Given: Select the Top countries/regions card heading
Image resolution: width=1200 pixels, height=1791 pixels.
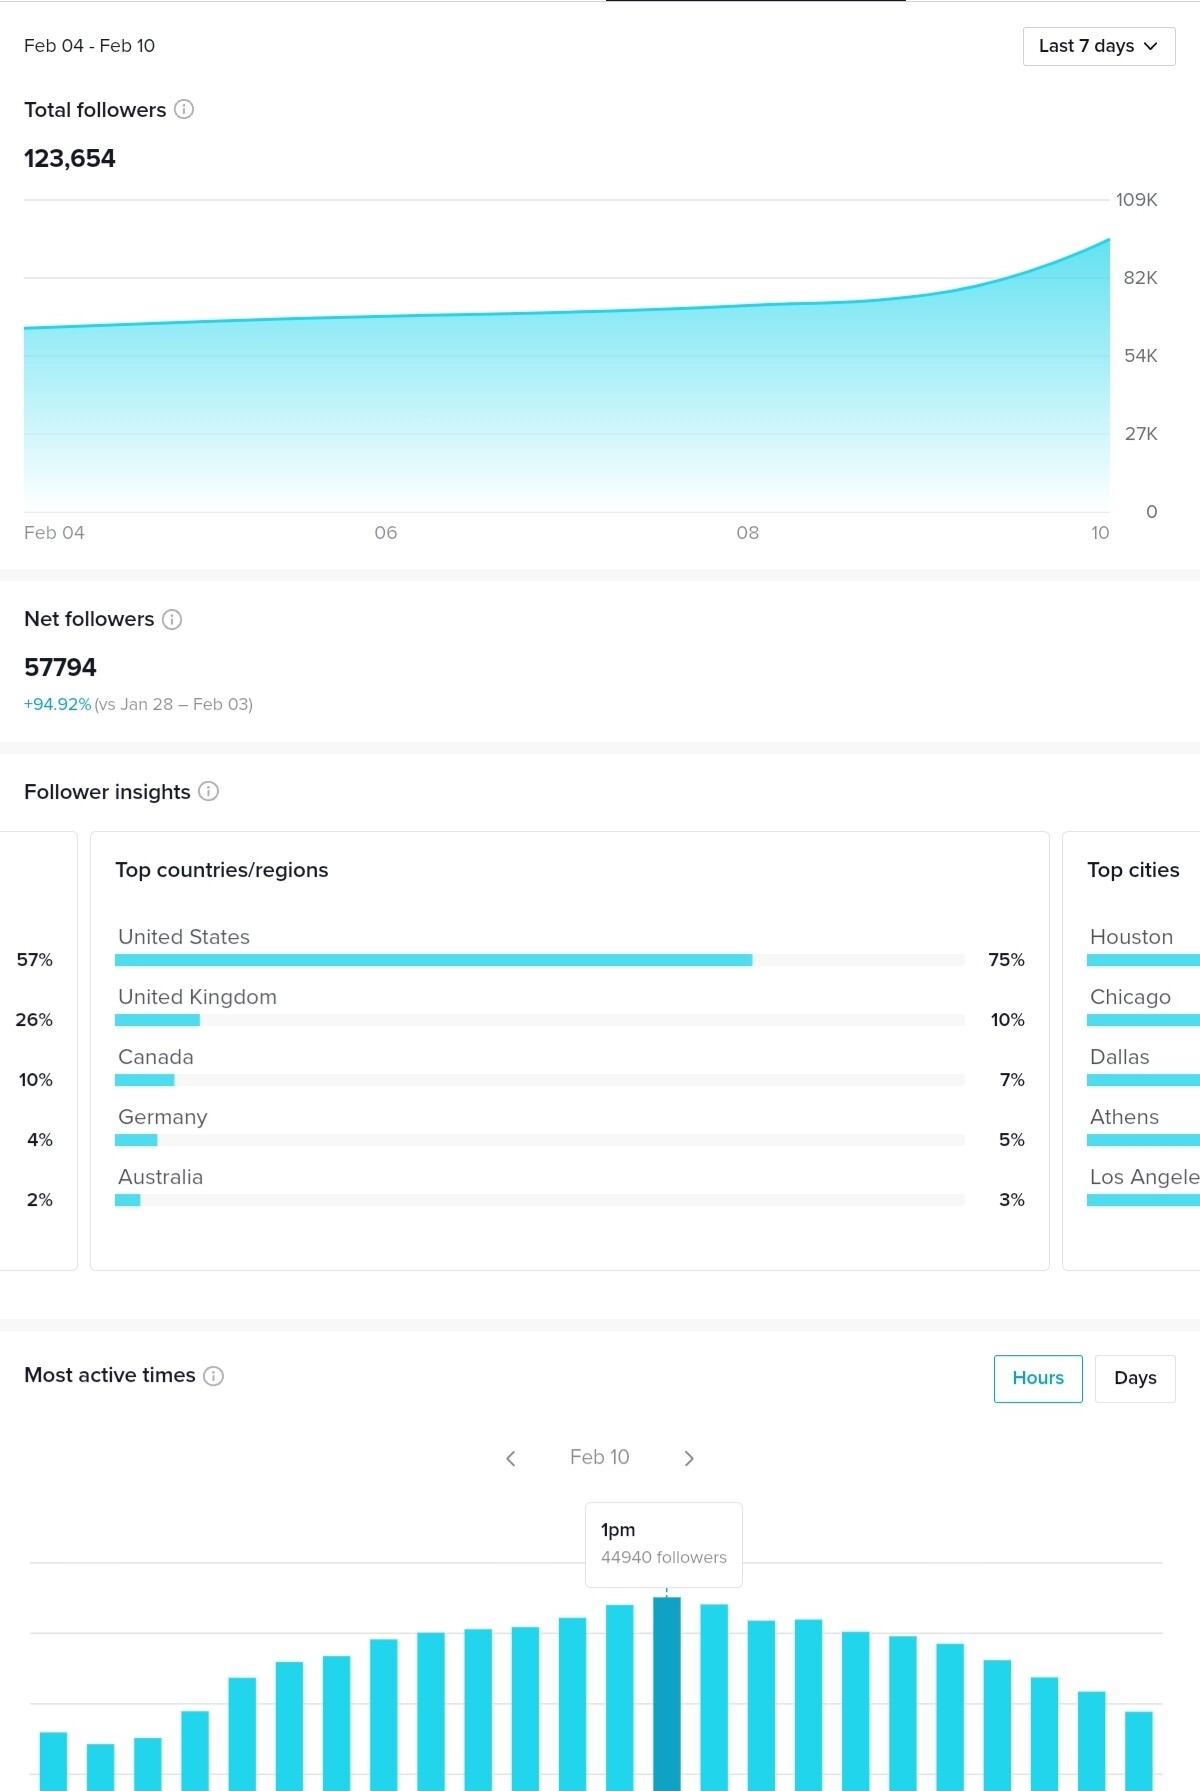Looking at the screenshot, I should [x=222, y=870].
